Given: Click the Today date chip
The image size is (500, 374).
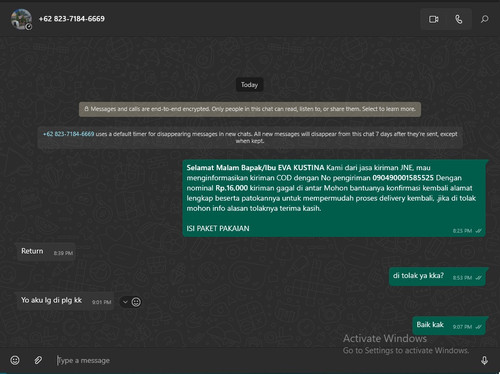Looking at the screenshot, I should pyautogui.click(x=250, y=85).
